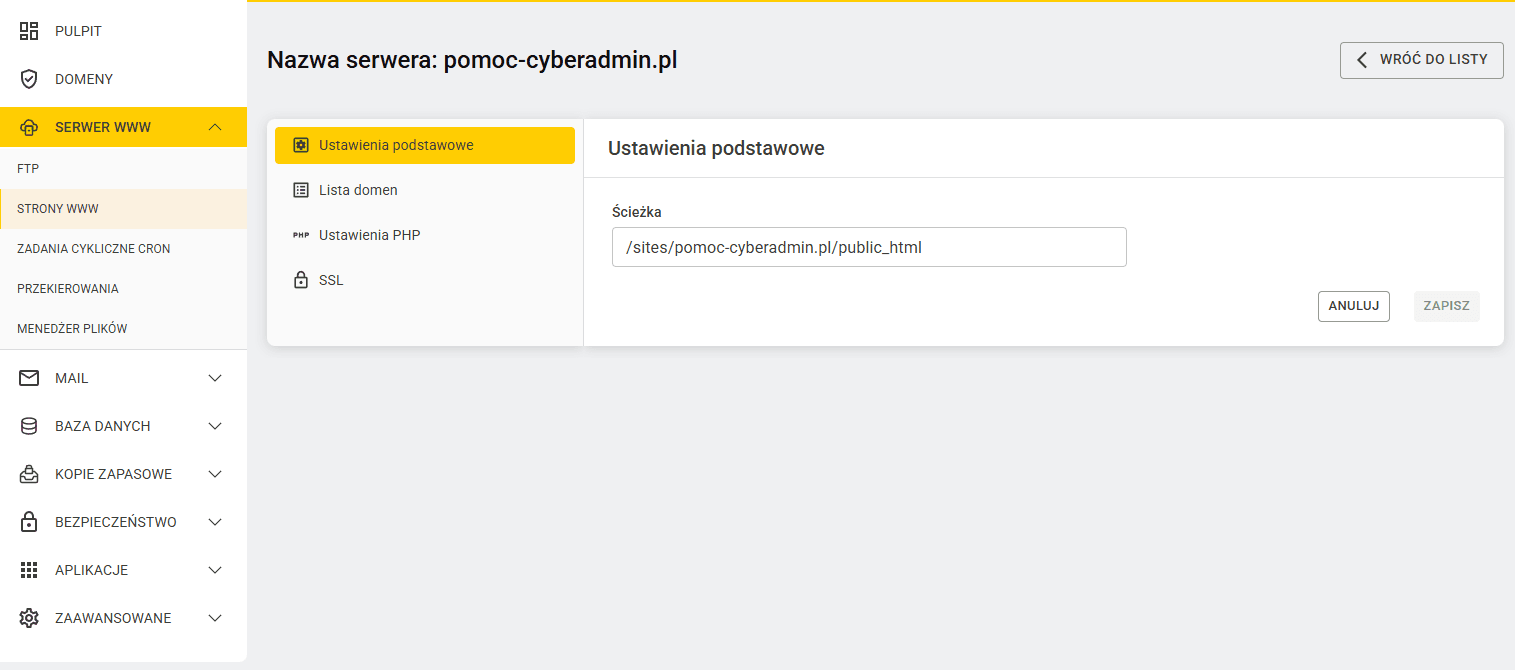Click the Serwer WWW cloud icon
The width and height of the screenshot is (1515, 670).
29,127
